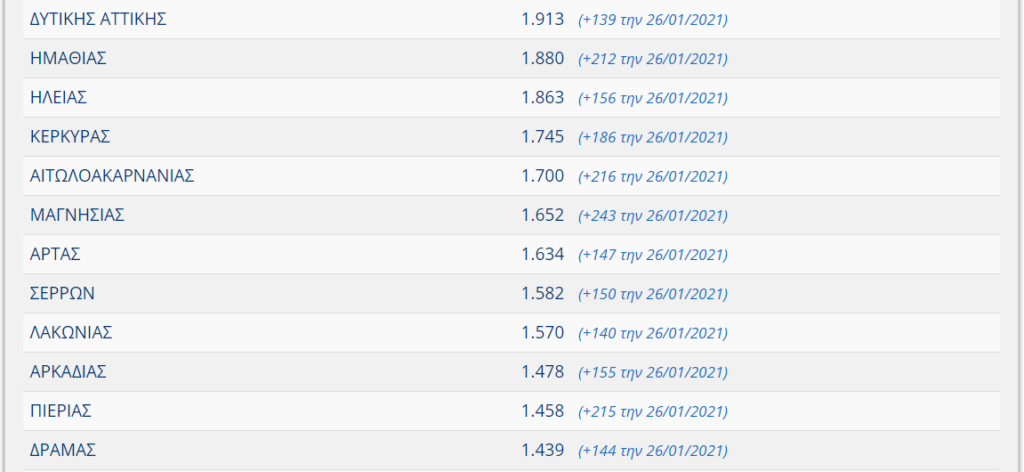Click the +212 την 26/01/2021 note
The image size is (1024, 472).
pyautogui.click(x=653, y=59)
